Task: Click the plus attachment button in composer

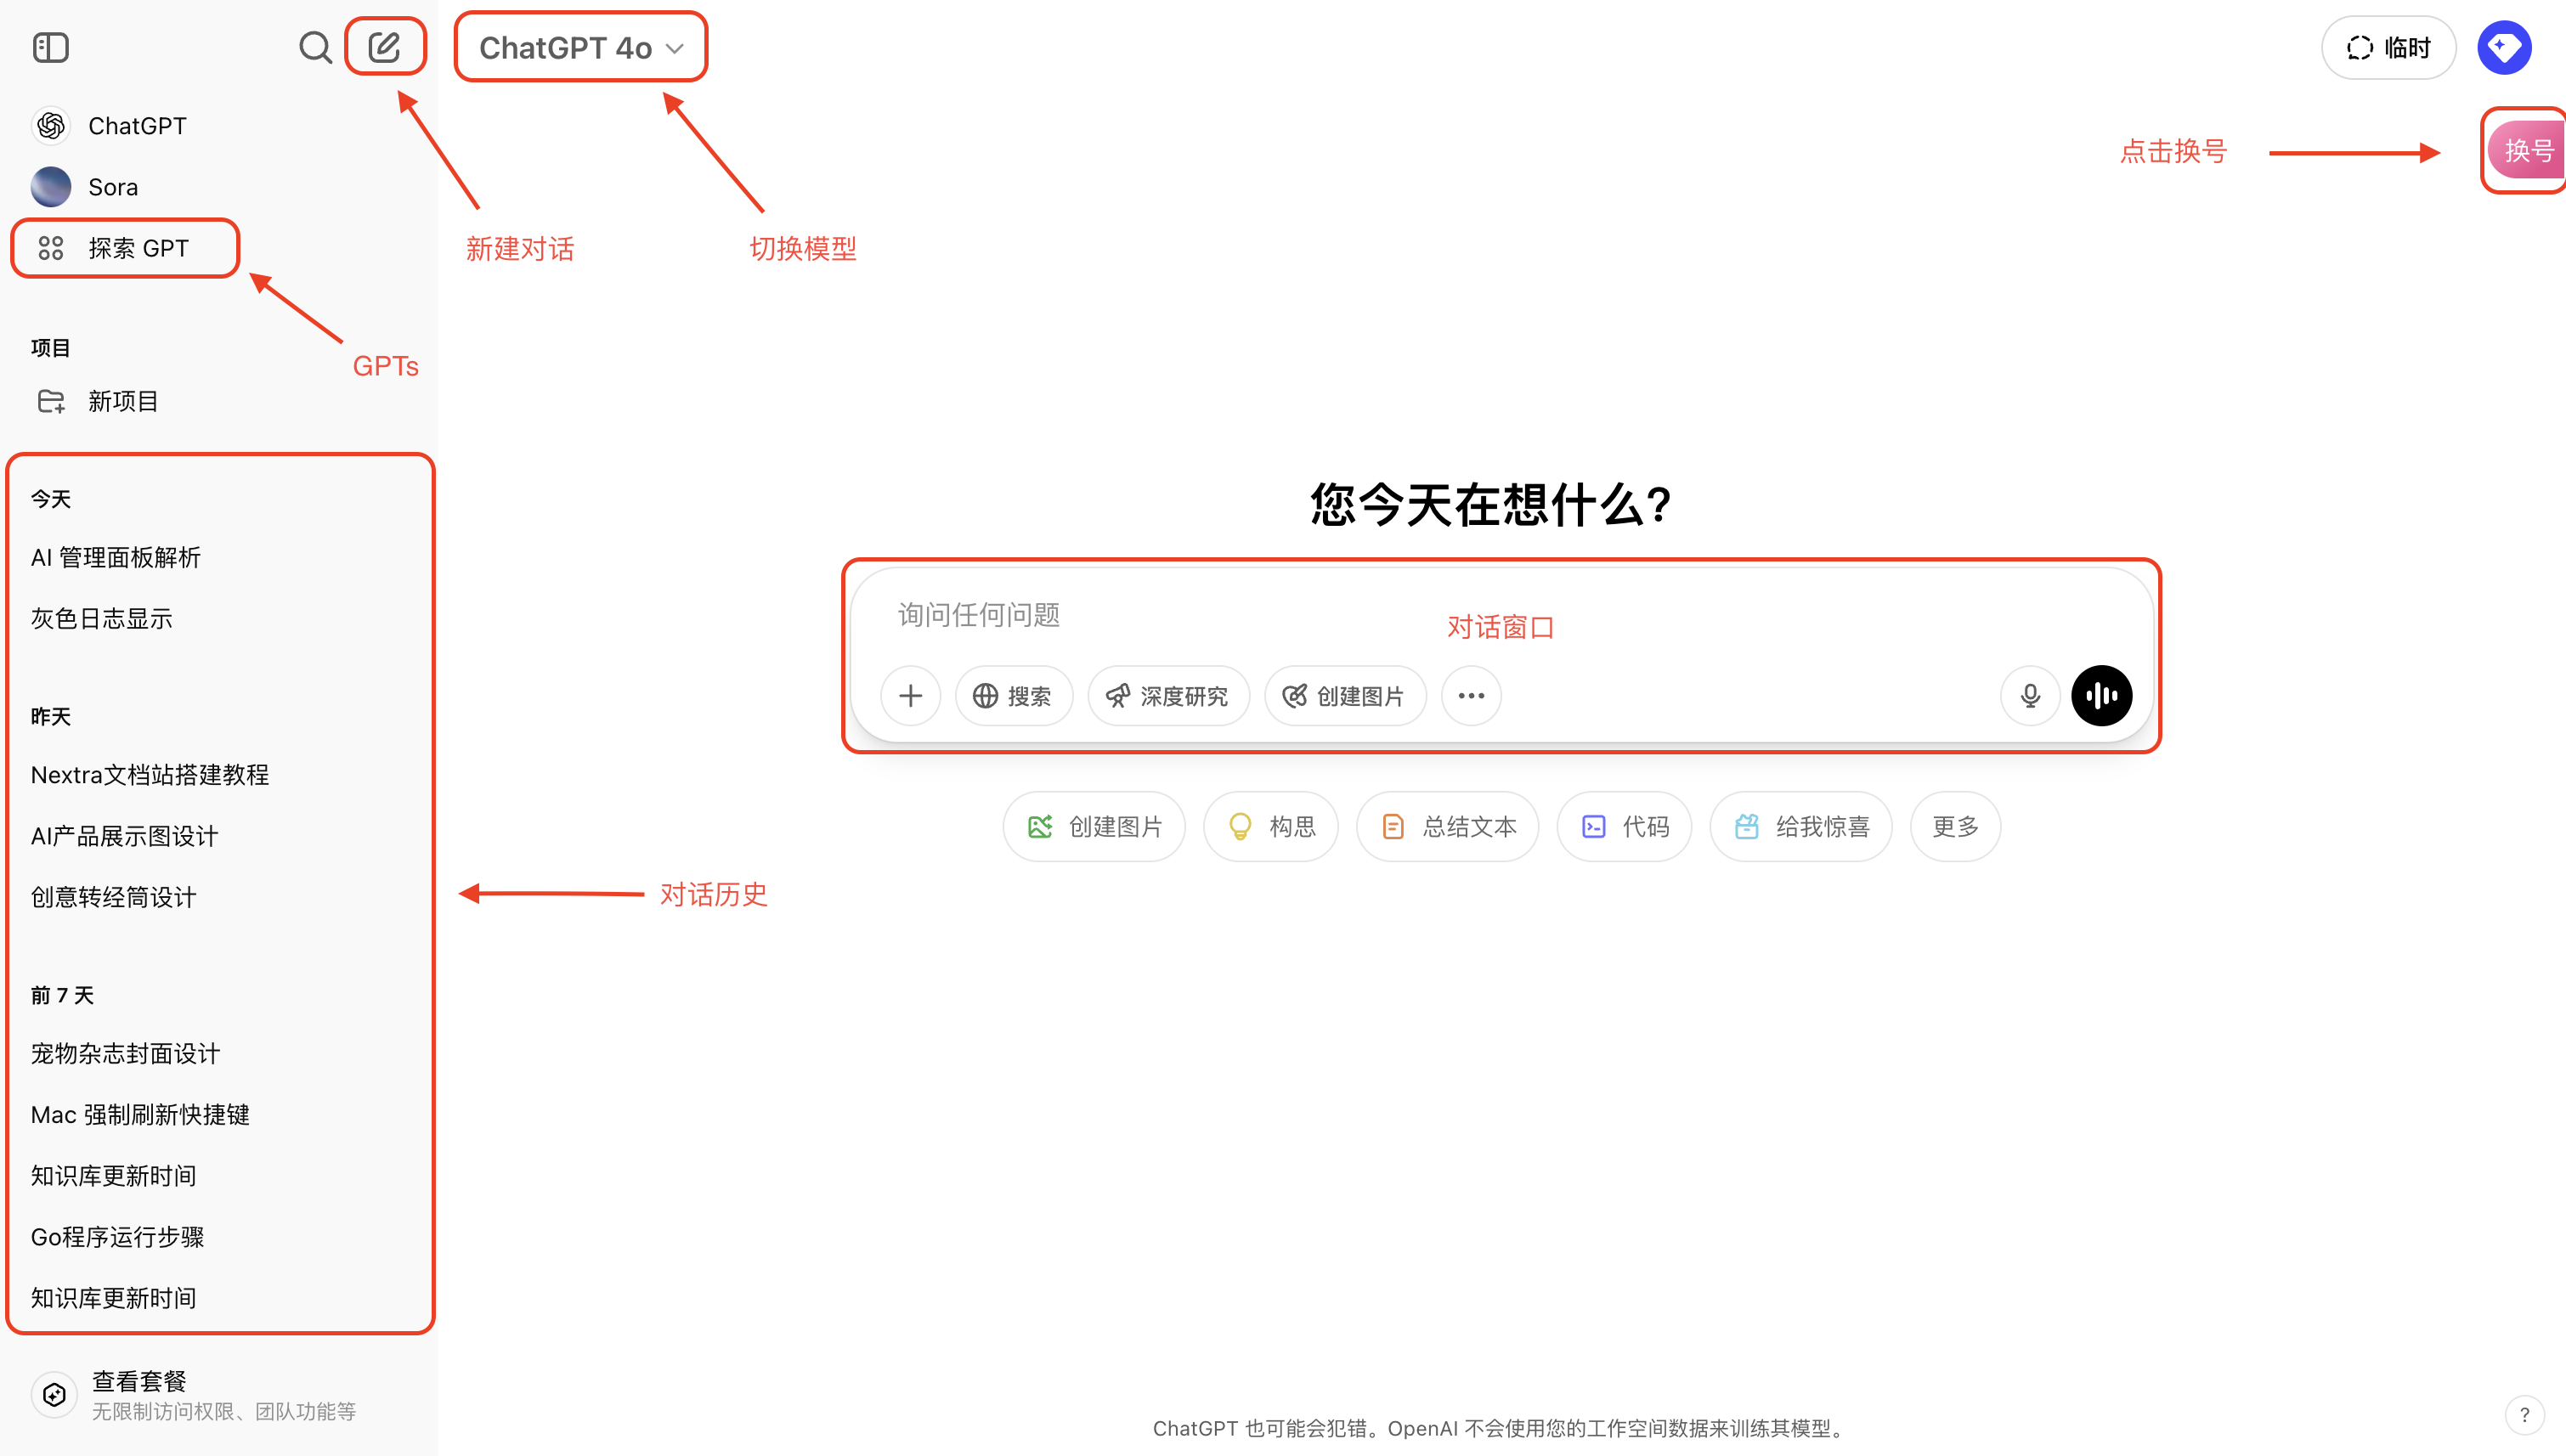Action: [x=910, y=695]
